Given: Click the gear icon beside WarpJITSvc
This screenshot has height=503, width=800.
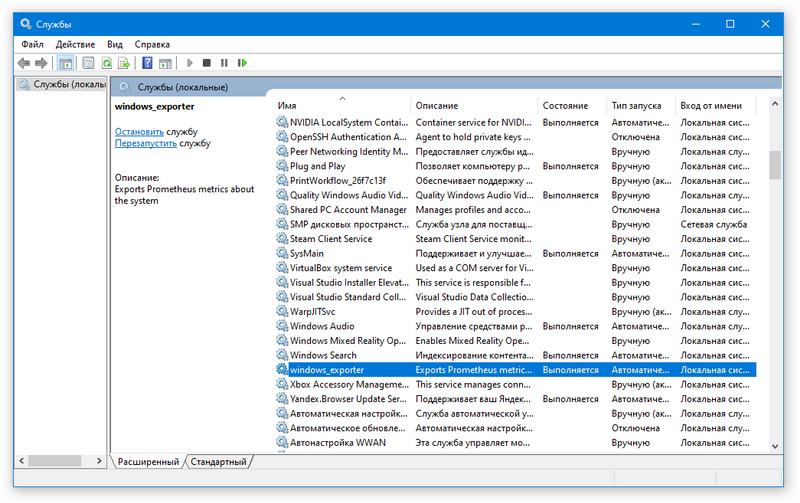Looking at the screenshot, I should click(x=282, y=311).
